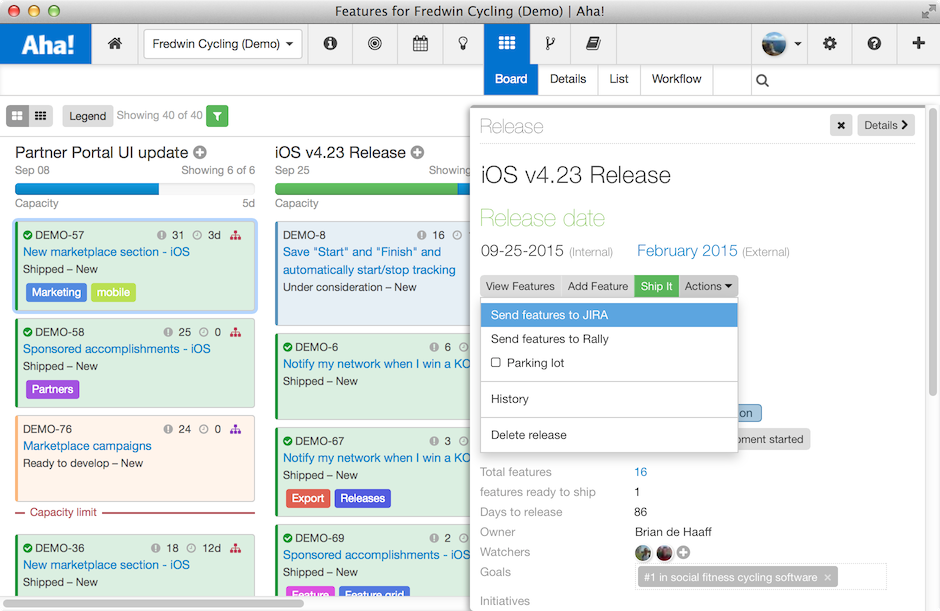Click the blue Marketing tag
Viewport: 940px width, 611px height.
(56, 292)
